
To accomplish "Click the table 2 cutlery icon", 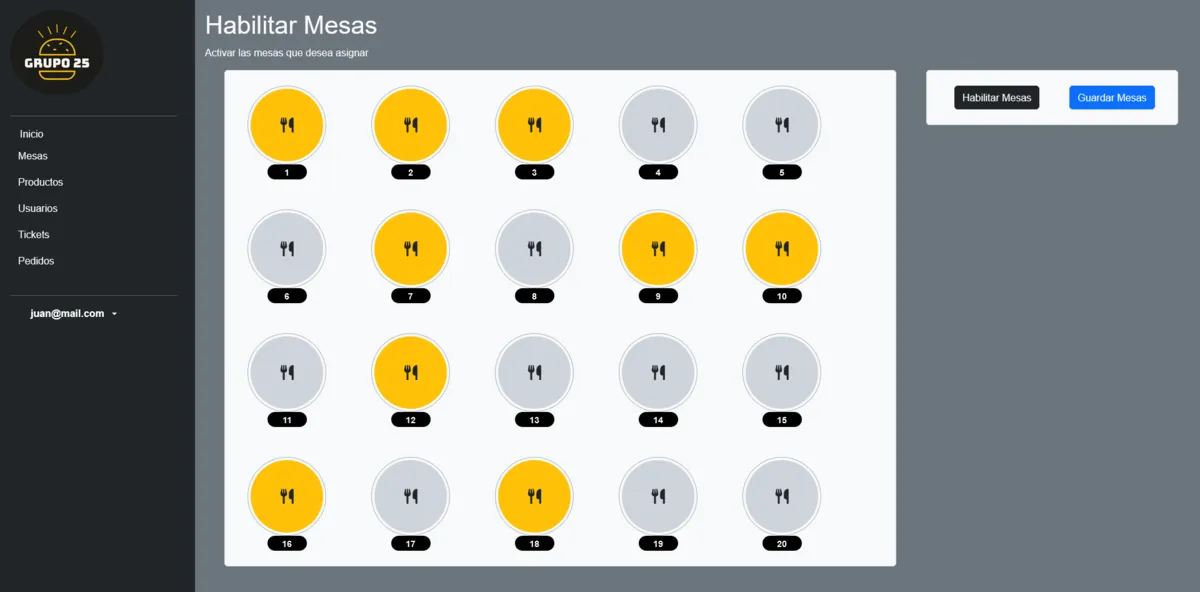I will [x=410, y=125].
